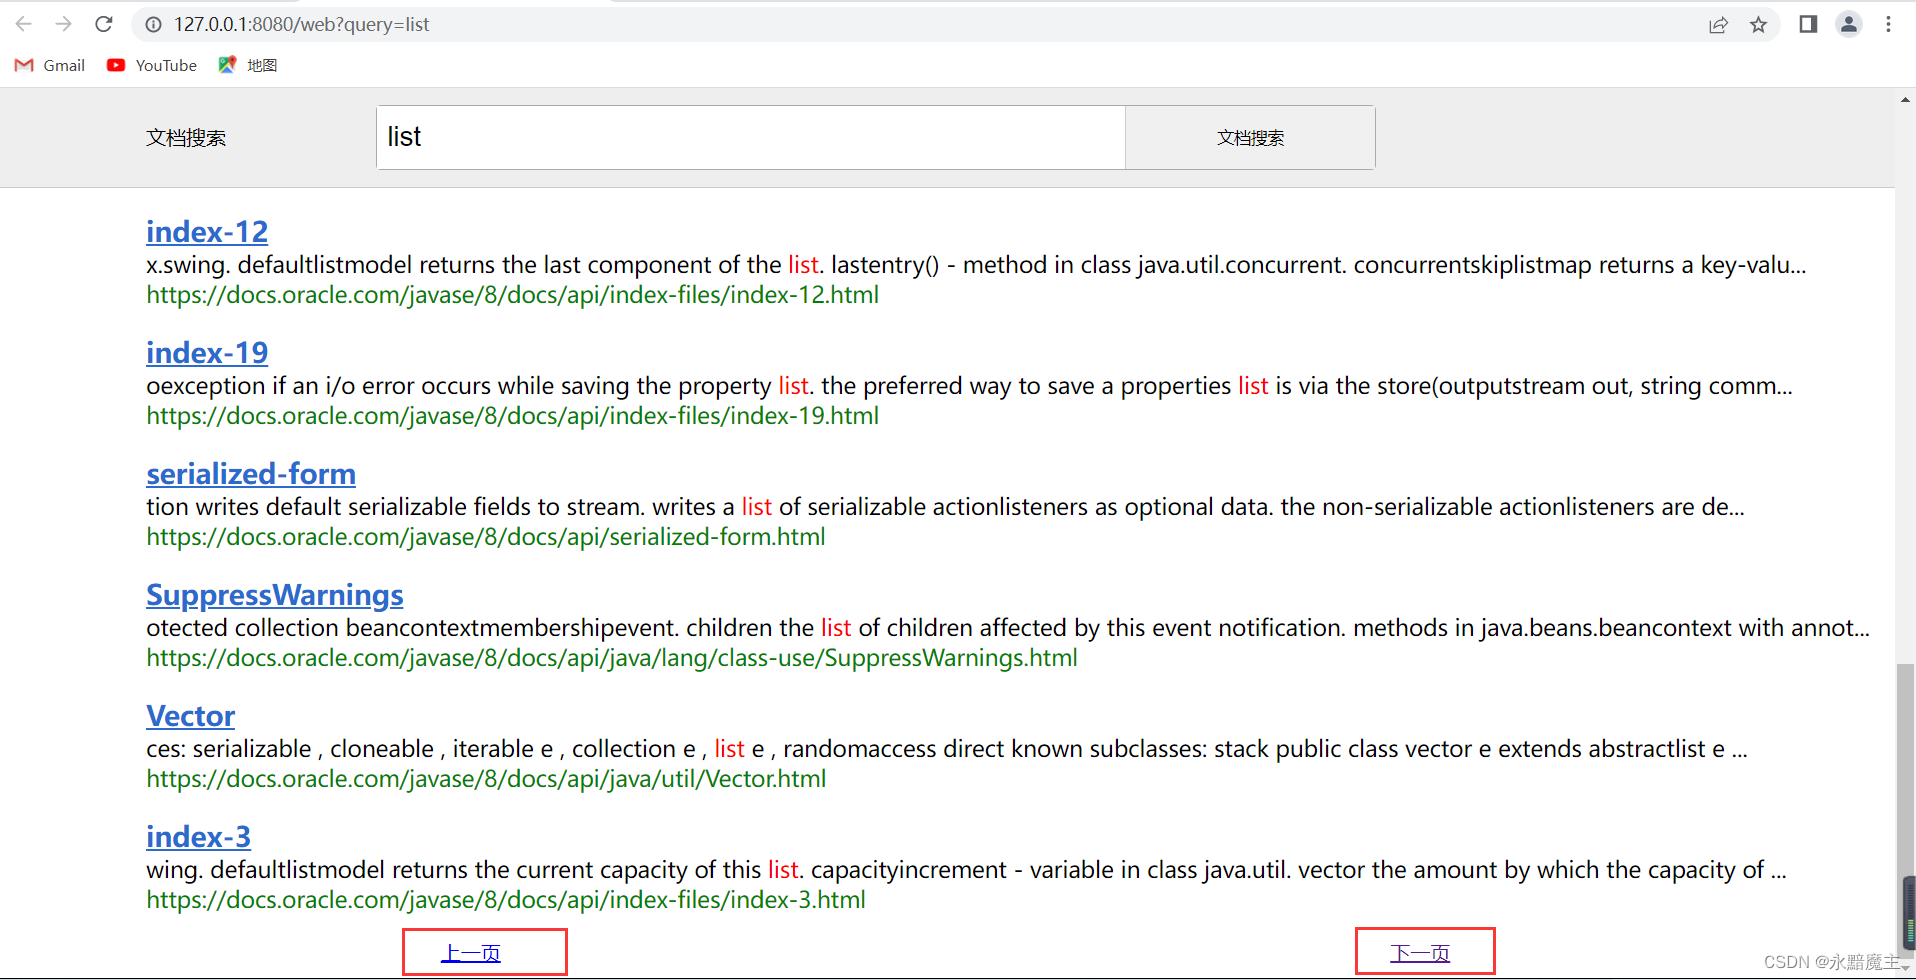Click the SuppressWarnings.html green URL
1916x980 pixels.
point(612,658)
